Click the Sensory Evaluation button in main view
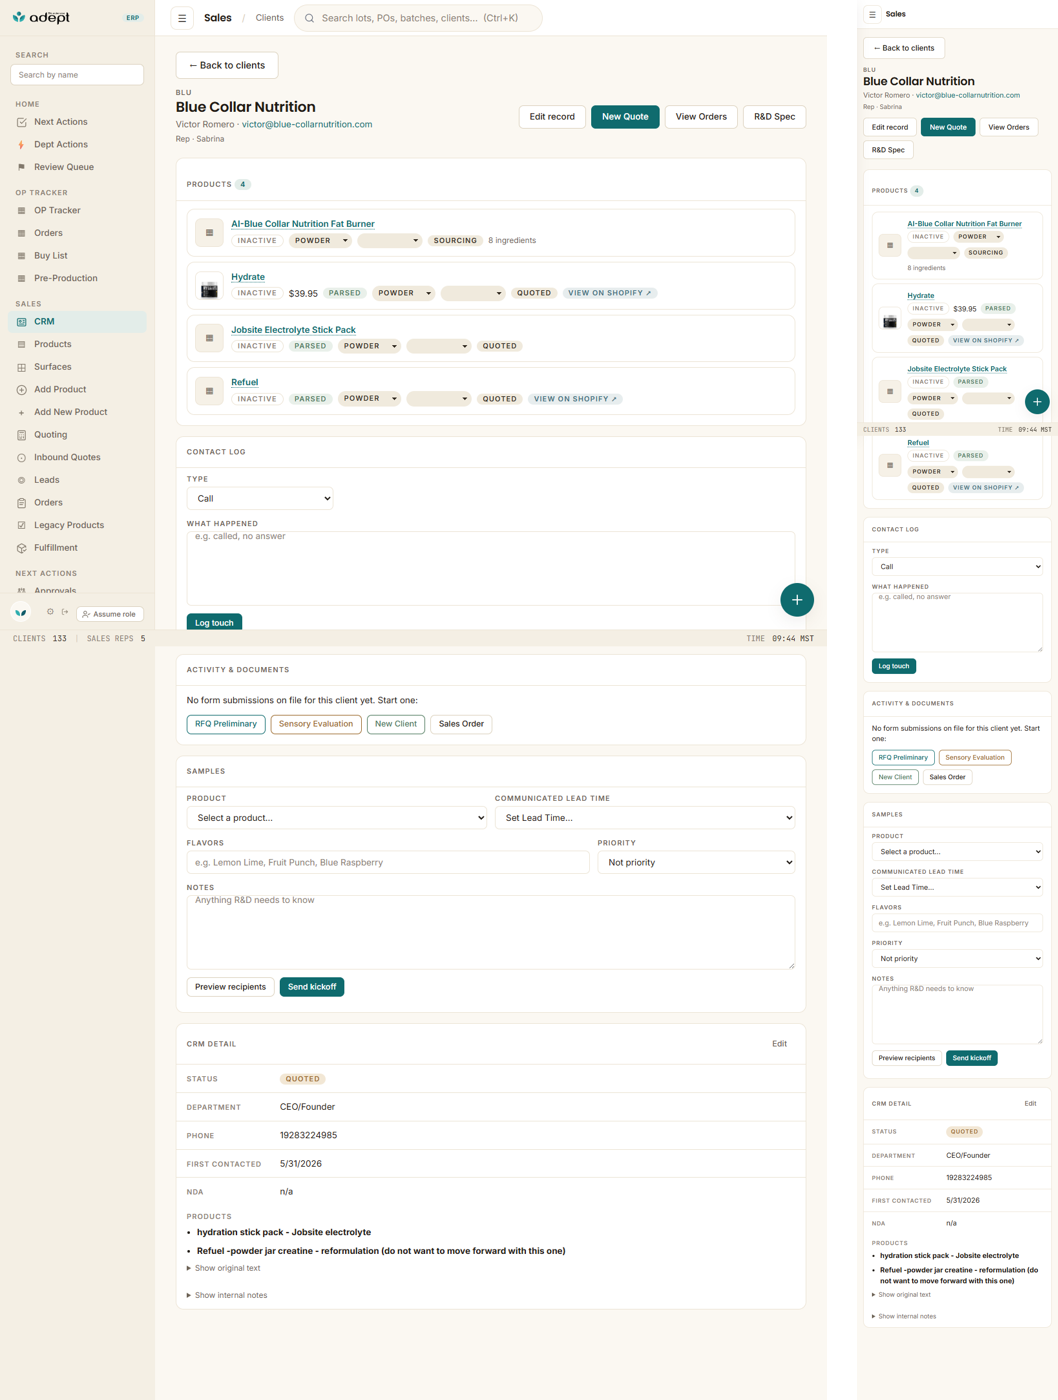The height and width of the screenshot is (1400, 1058). tap(316, 724)
